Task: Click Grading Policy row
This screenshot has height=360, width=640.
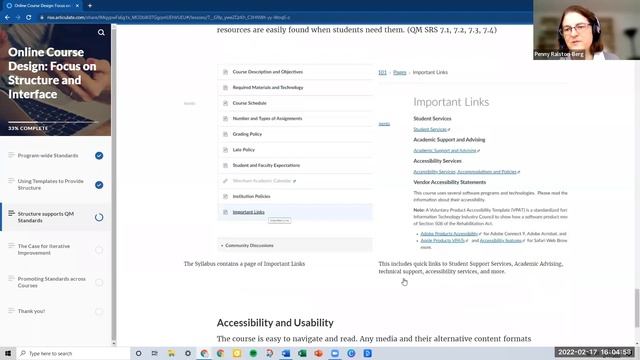Action: tap(295, 134)
